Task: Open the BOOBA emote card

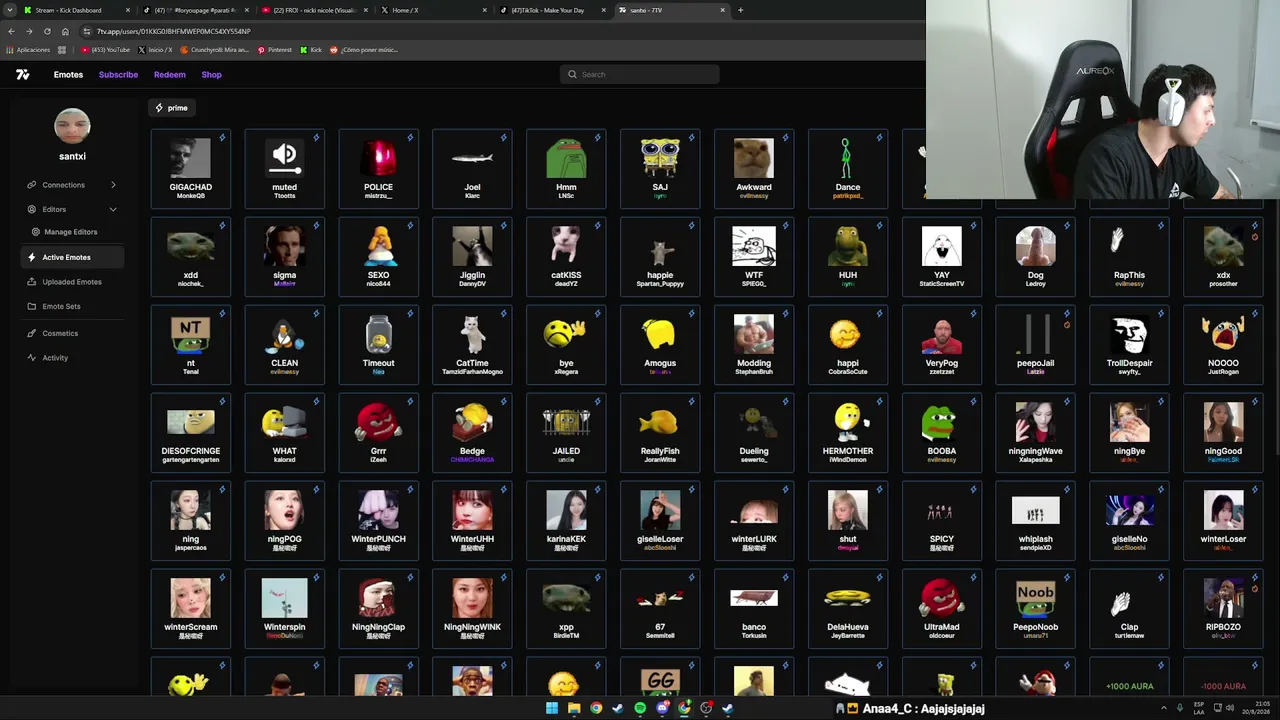Action: pyautogui.click(x=942, y=432)
